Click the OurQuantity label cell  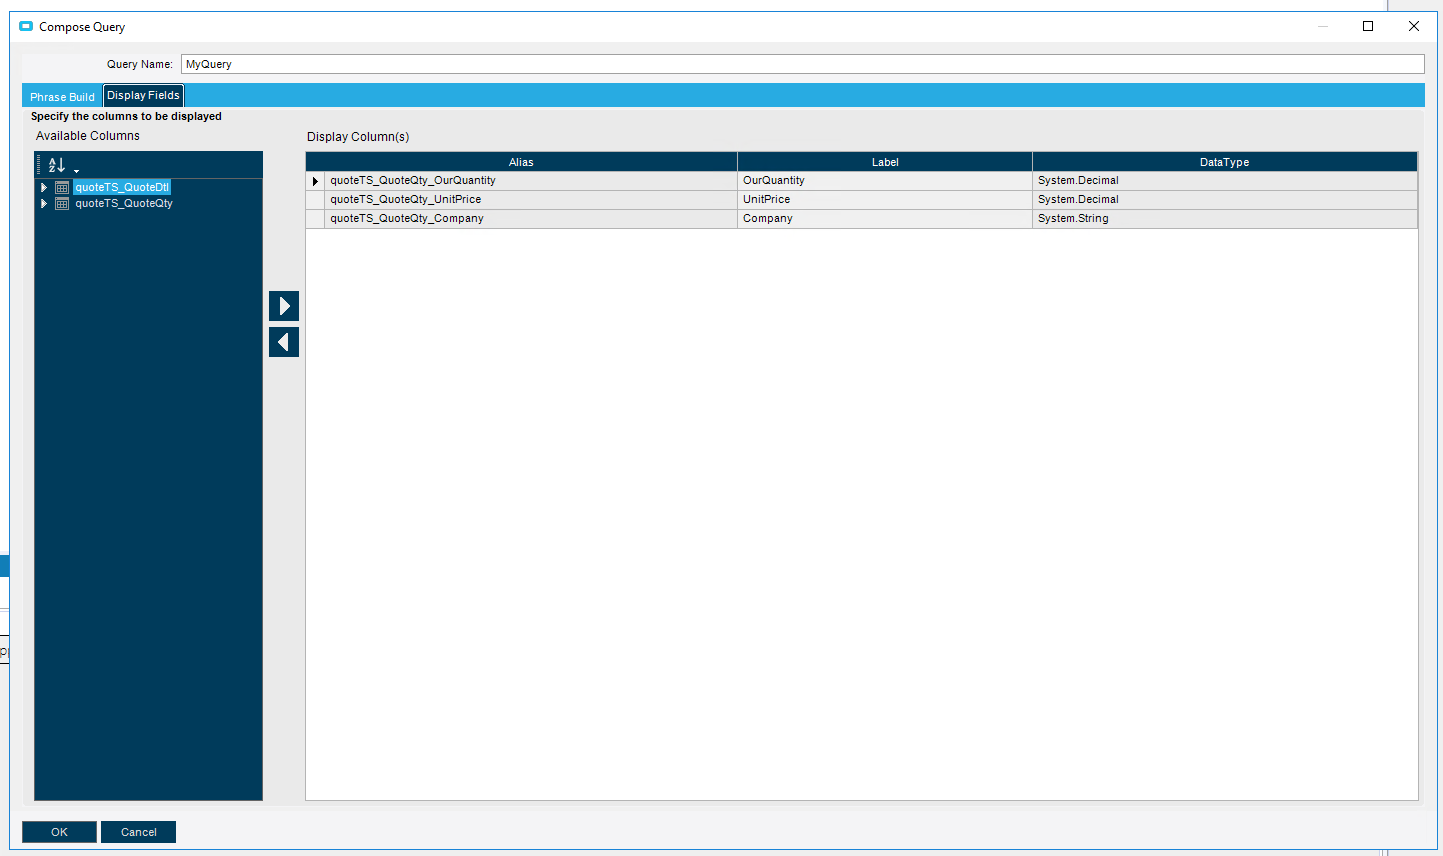pyautogui.click(x=885, y=181)
